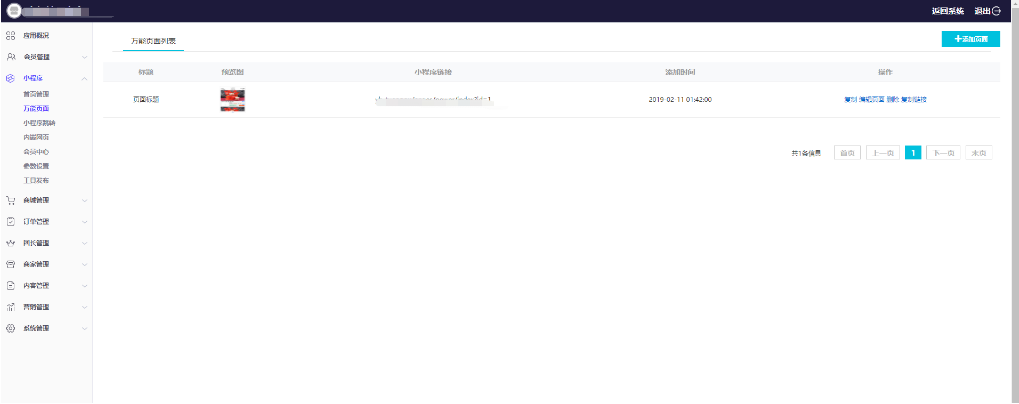The image size is (1019, 404).
Task: Click the 小程序链接 column header
Action: tap(433, 72)
